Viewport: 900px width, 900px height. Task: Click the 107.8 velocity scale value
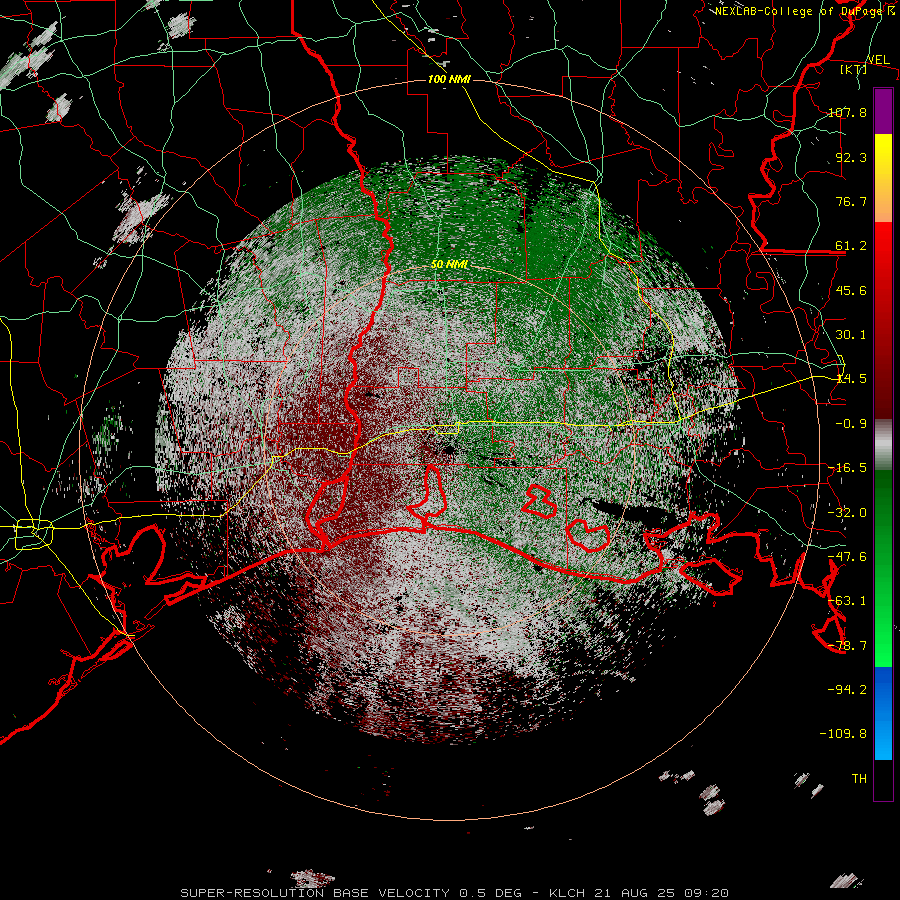tap(847, 112)
